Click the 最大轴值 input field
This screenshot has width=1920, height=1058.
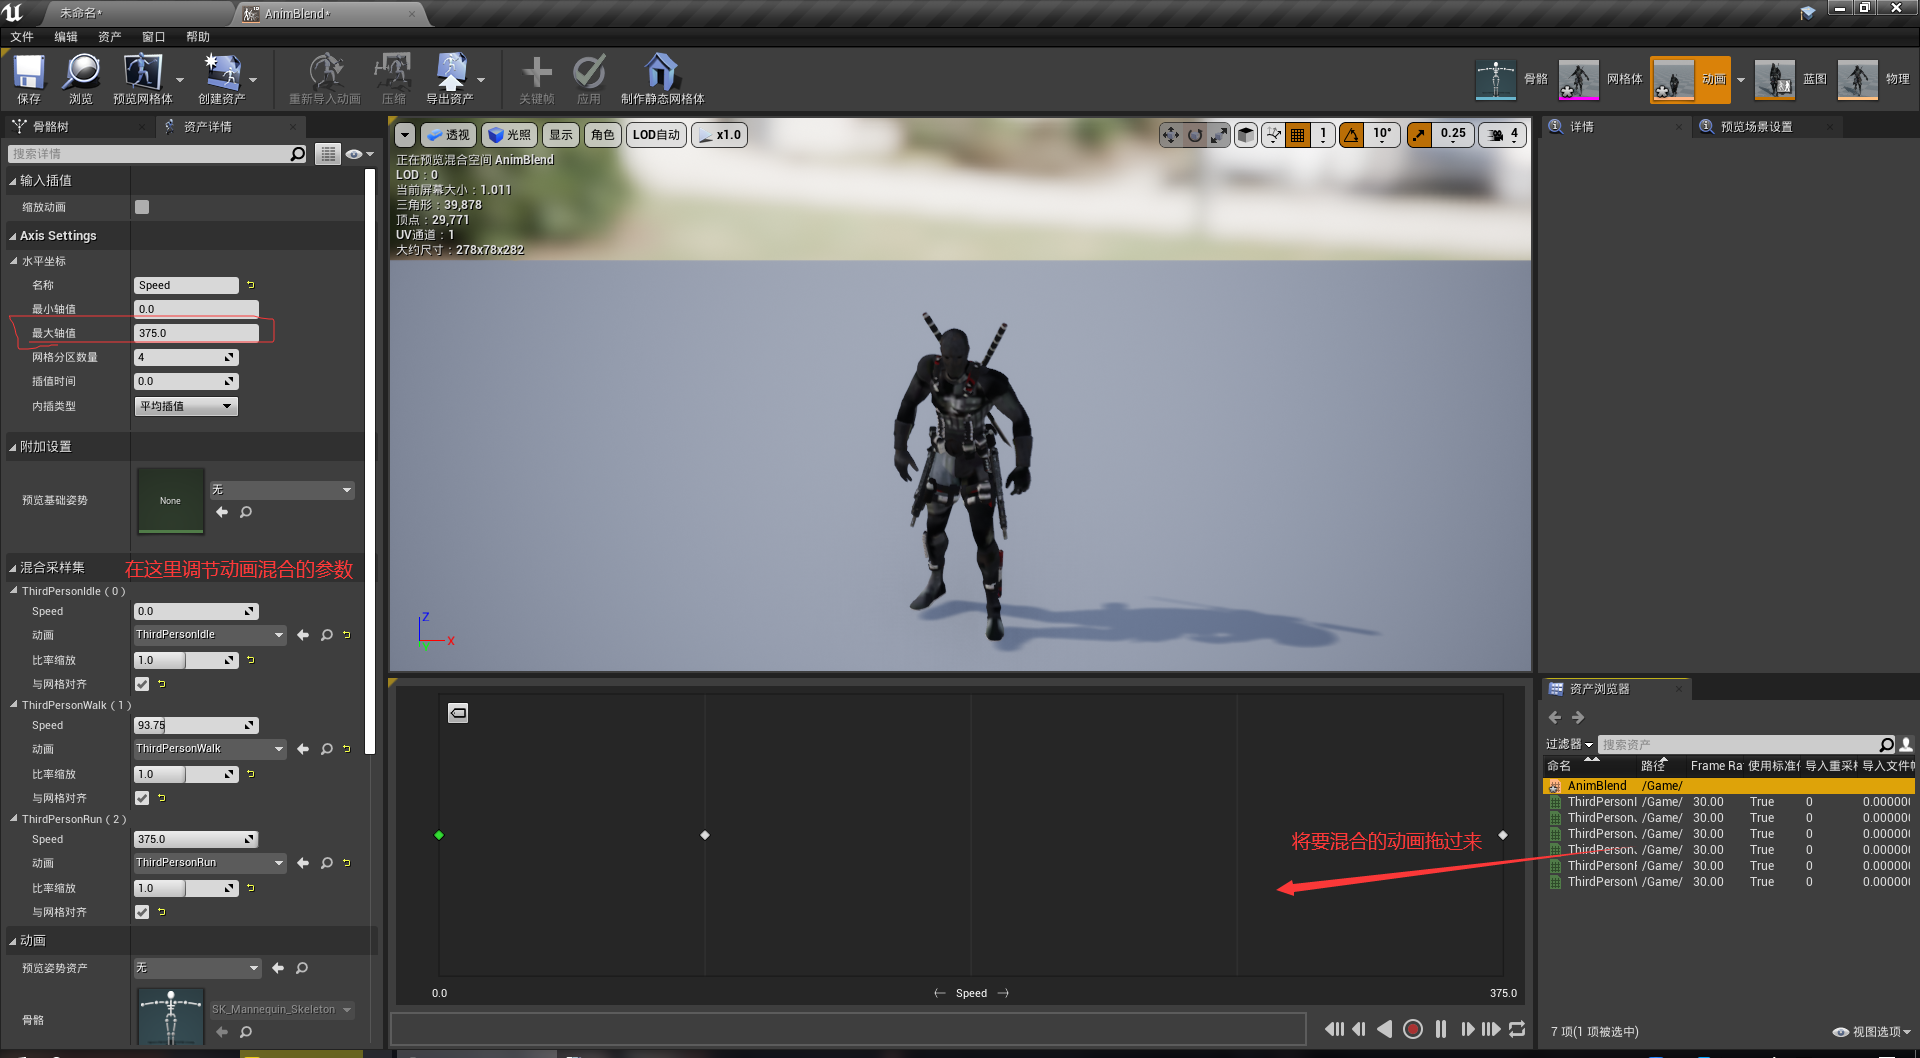[x=196, y=333]
